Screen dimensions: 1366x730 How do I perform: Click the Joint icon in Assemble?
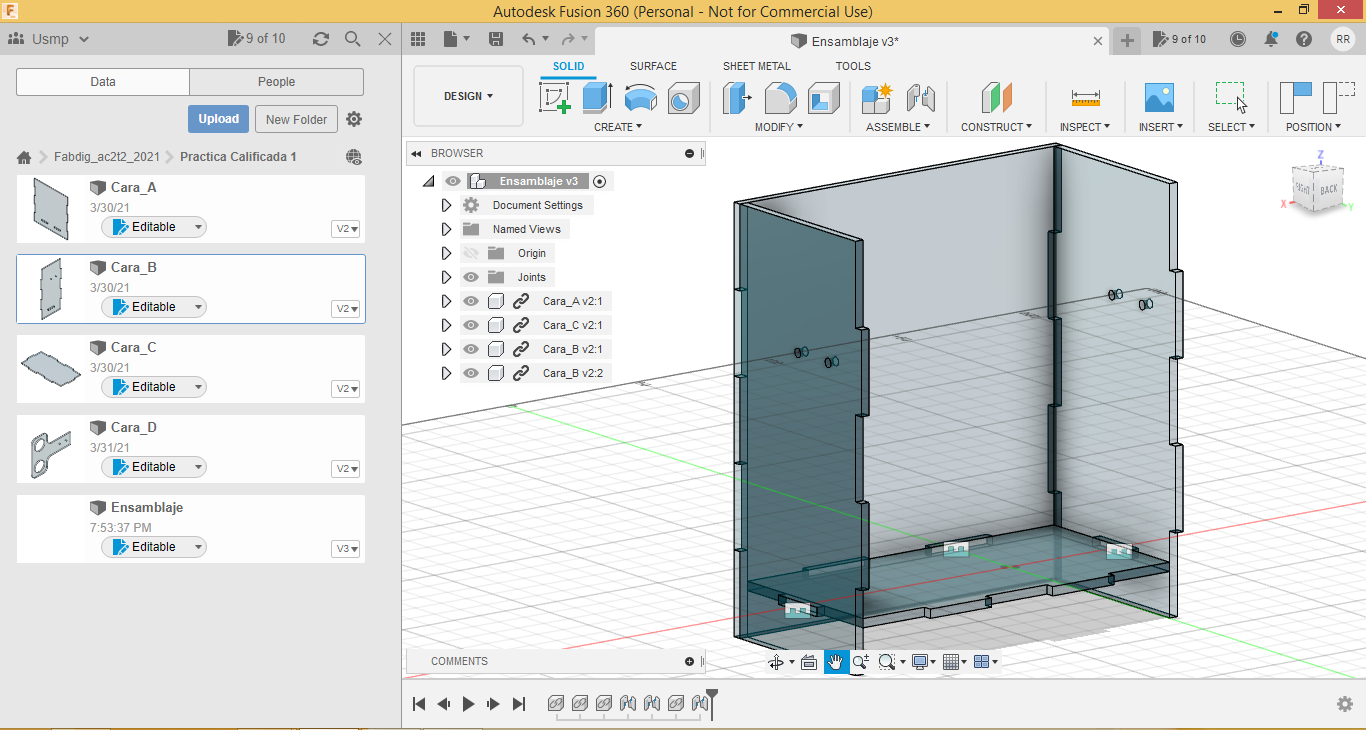[x=920, y=98]
